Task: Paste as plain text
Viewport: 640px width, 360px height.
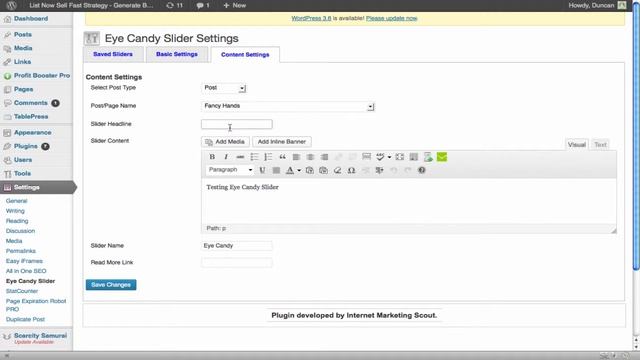Action: [309, 170]
